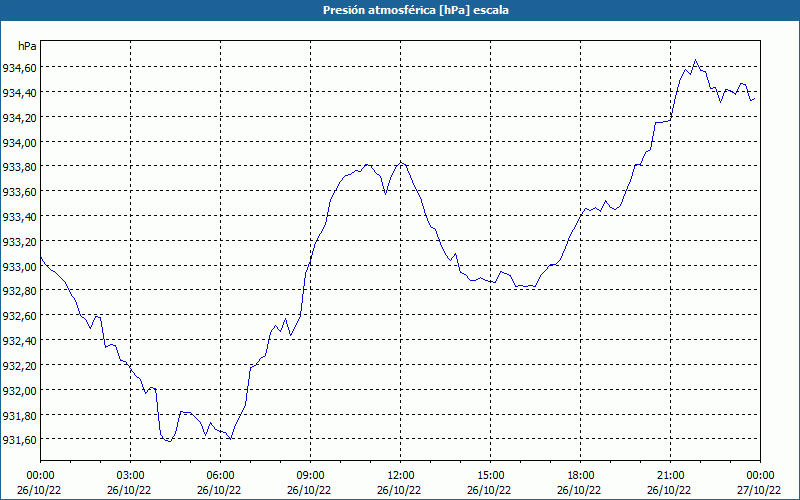
Task: Click the chart title 'Presión atmosférica [hPa] escala'
Action: (x=416, y=10)
